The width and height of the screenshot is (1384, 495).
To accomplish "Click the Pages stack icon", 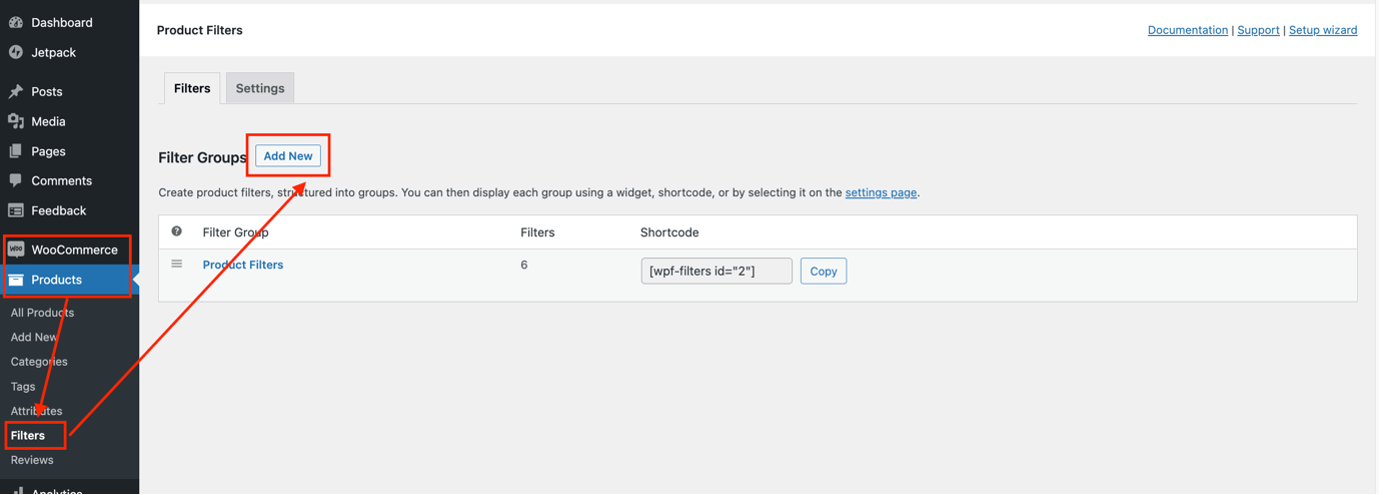I will [16, 151].
